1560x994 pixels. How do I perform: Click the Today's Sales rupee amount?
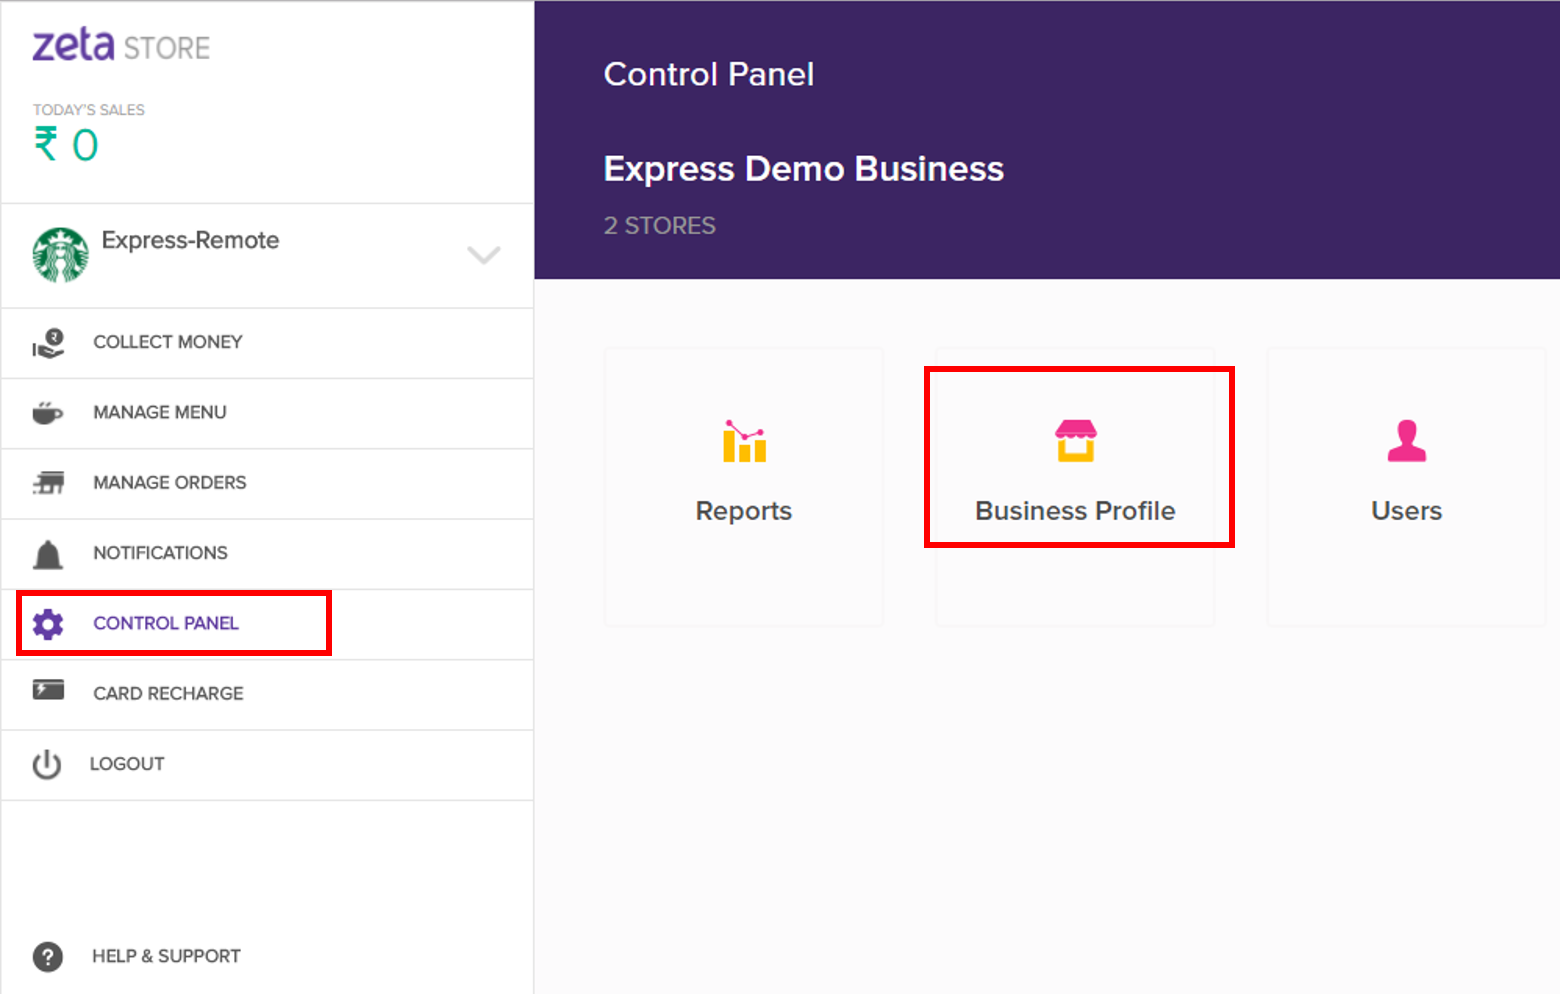pos(66,145)
